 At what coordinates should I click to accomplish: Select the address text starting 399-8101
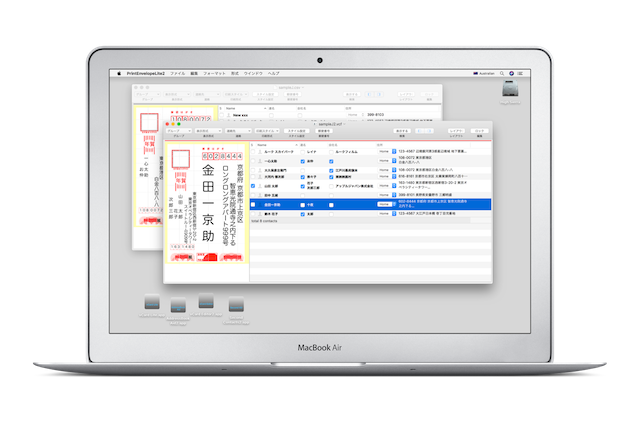(x=425, y=195)
